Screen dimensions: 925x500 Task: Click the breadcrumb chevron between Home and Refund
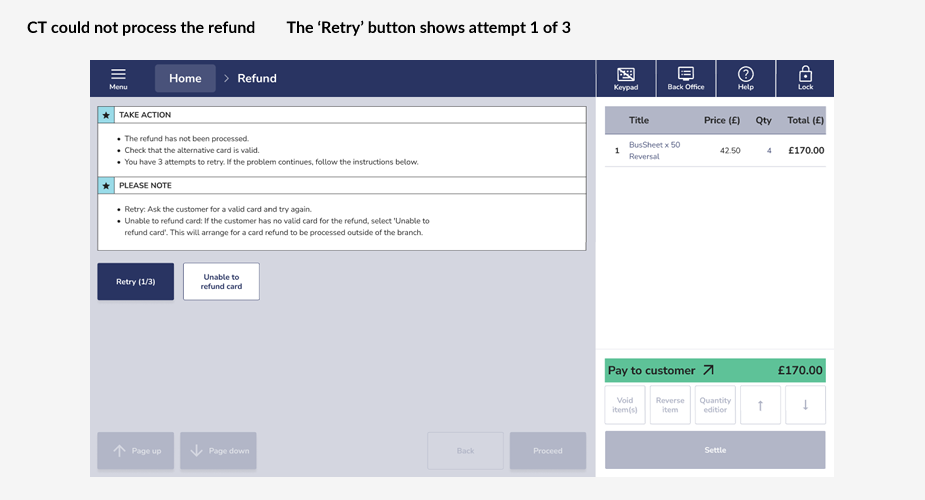[226, 78]
